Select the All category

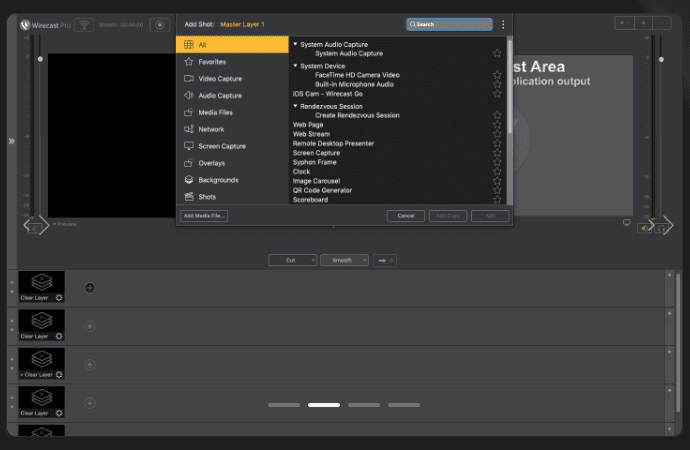point(232,44)
